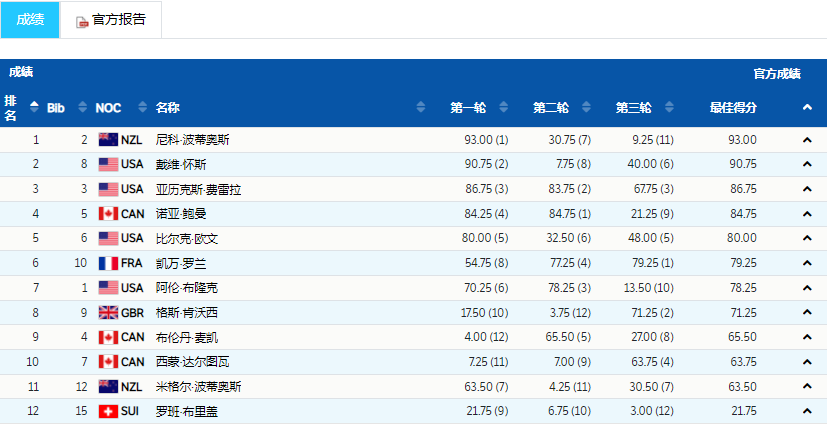This screenshot has height=425, width=827.
Task: Click the 官方成绩 label
Action: pos(777,74)
